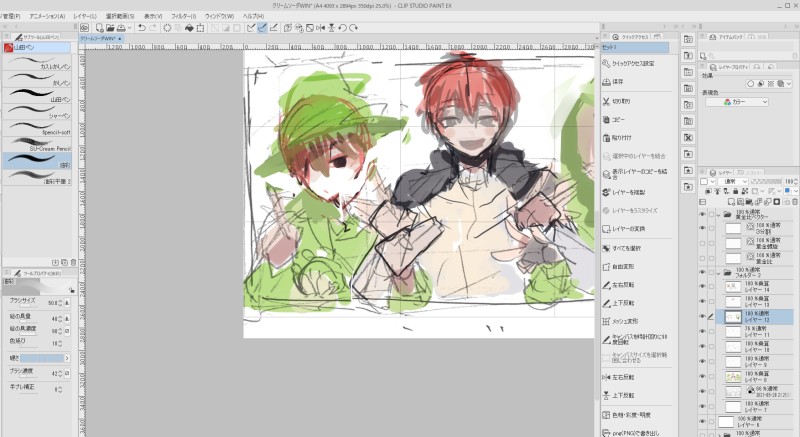This screenshot has width=800, height=437.
Task: Select the クリームソーダWIN document tab
Action: [101, 38]
